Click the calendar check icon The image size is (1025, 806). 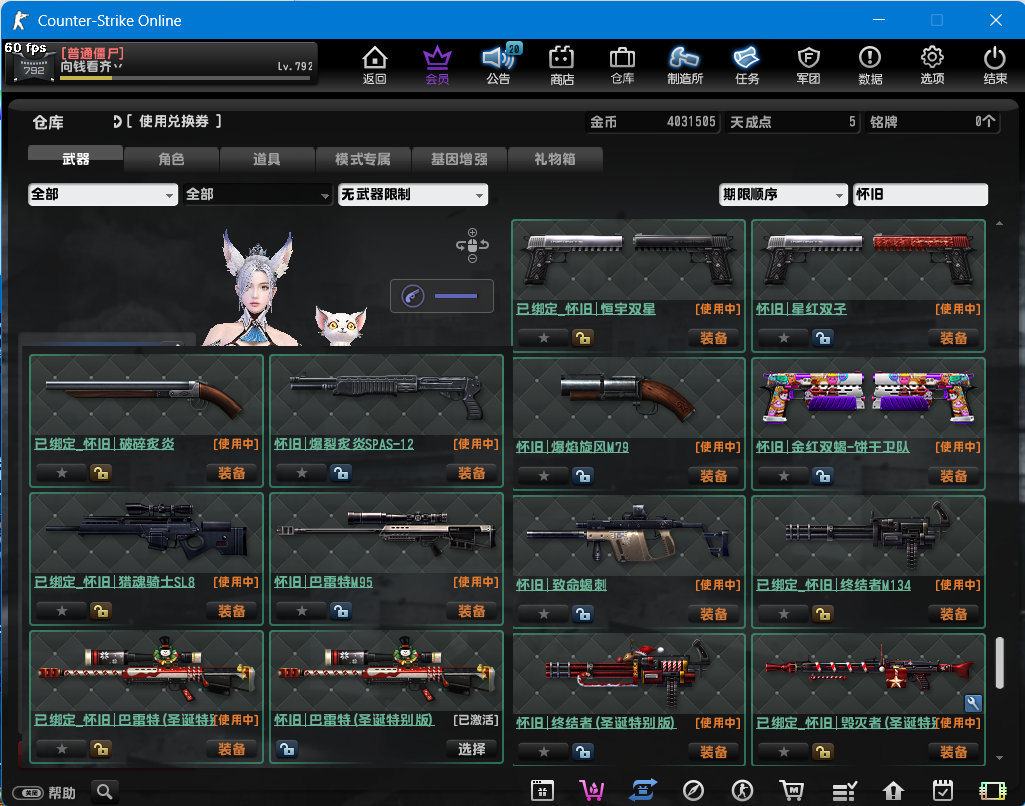(x=943, y=791)
